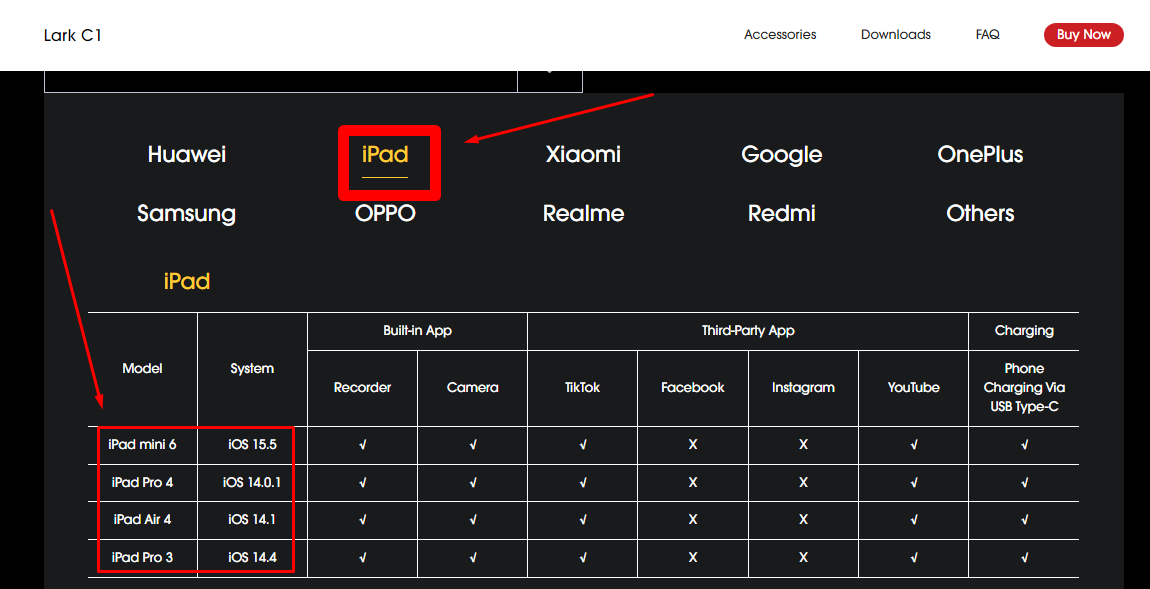Click the Instagram X mark for iPad Pro 4
The height and width of the screenshot is (589, 1150).
803,483
